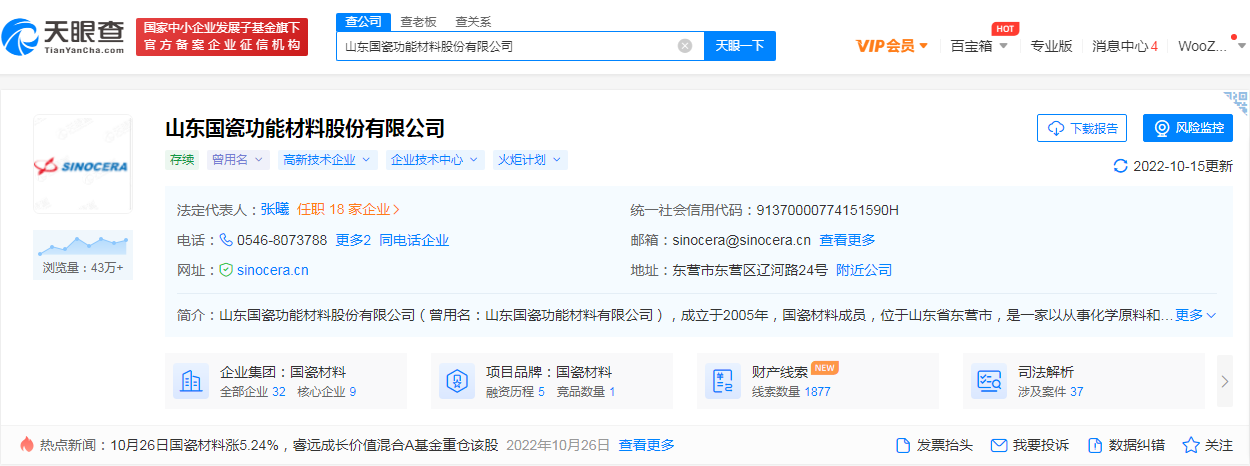Open the 专业版 menu item

pyautogui.click(x=1051, y=45)
